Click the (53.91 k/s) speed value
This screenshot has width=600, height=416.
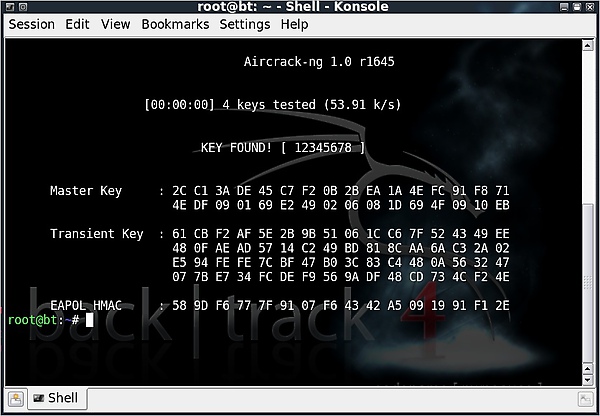[x=362, y=105]
